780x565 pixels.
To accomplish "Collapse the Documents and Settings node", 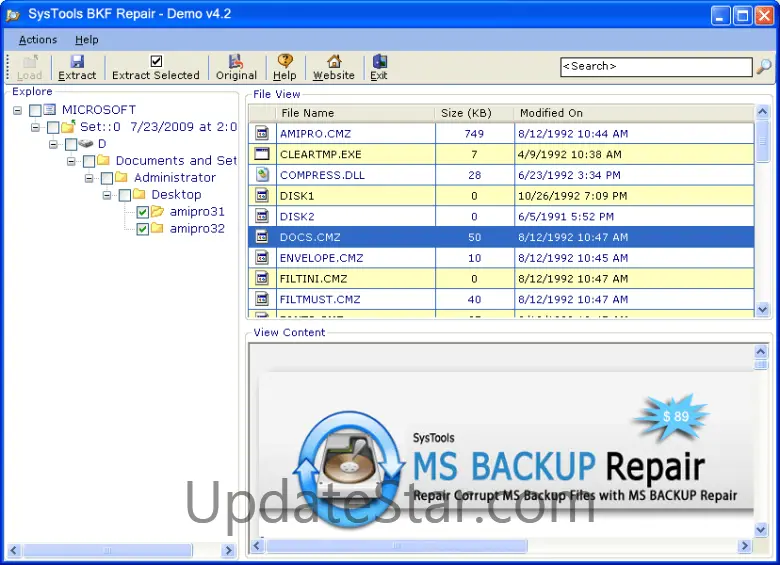I will coord(71,161).
